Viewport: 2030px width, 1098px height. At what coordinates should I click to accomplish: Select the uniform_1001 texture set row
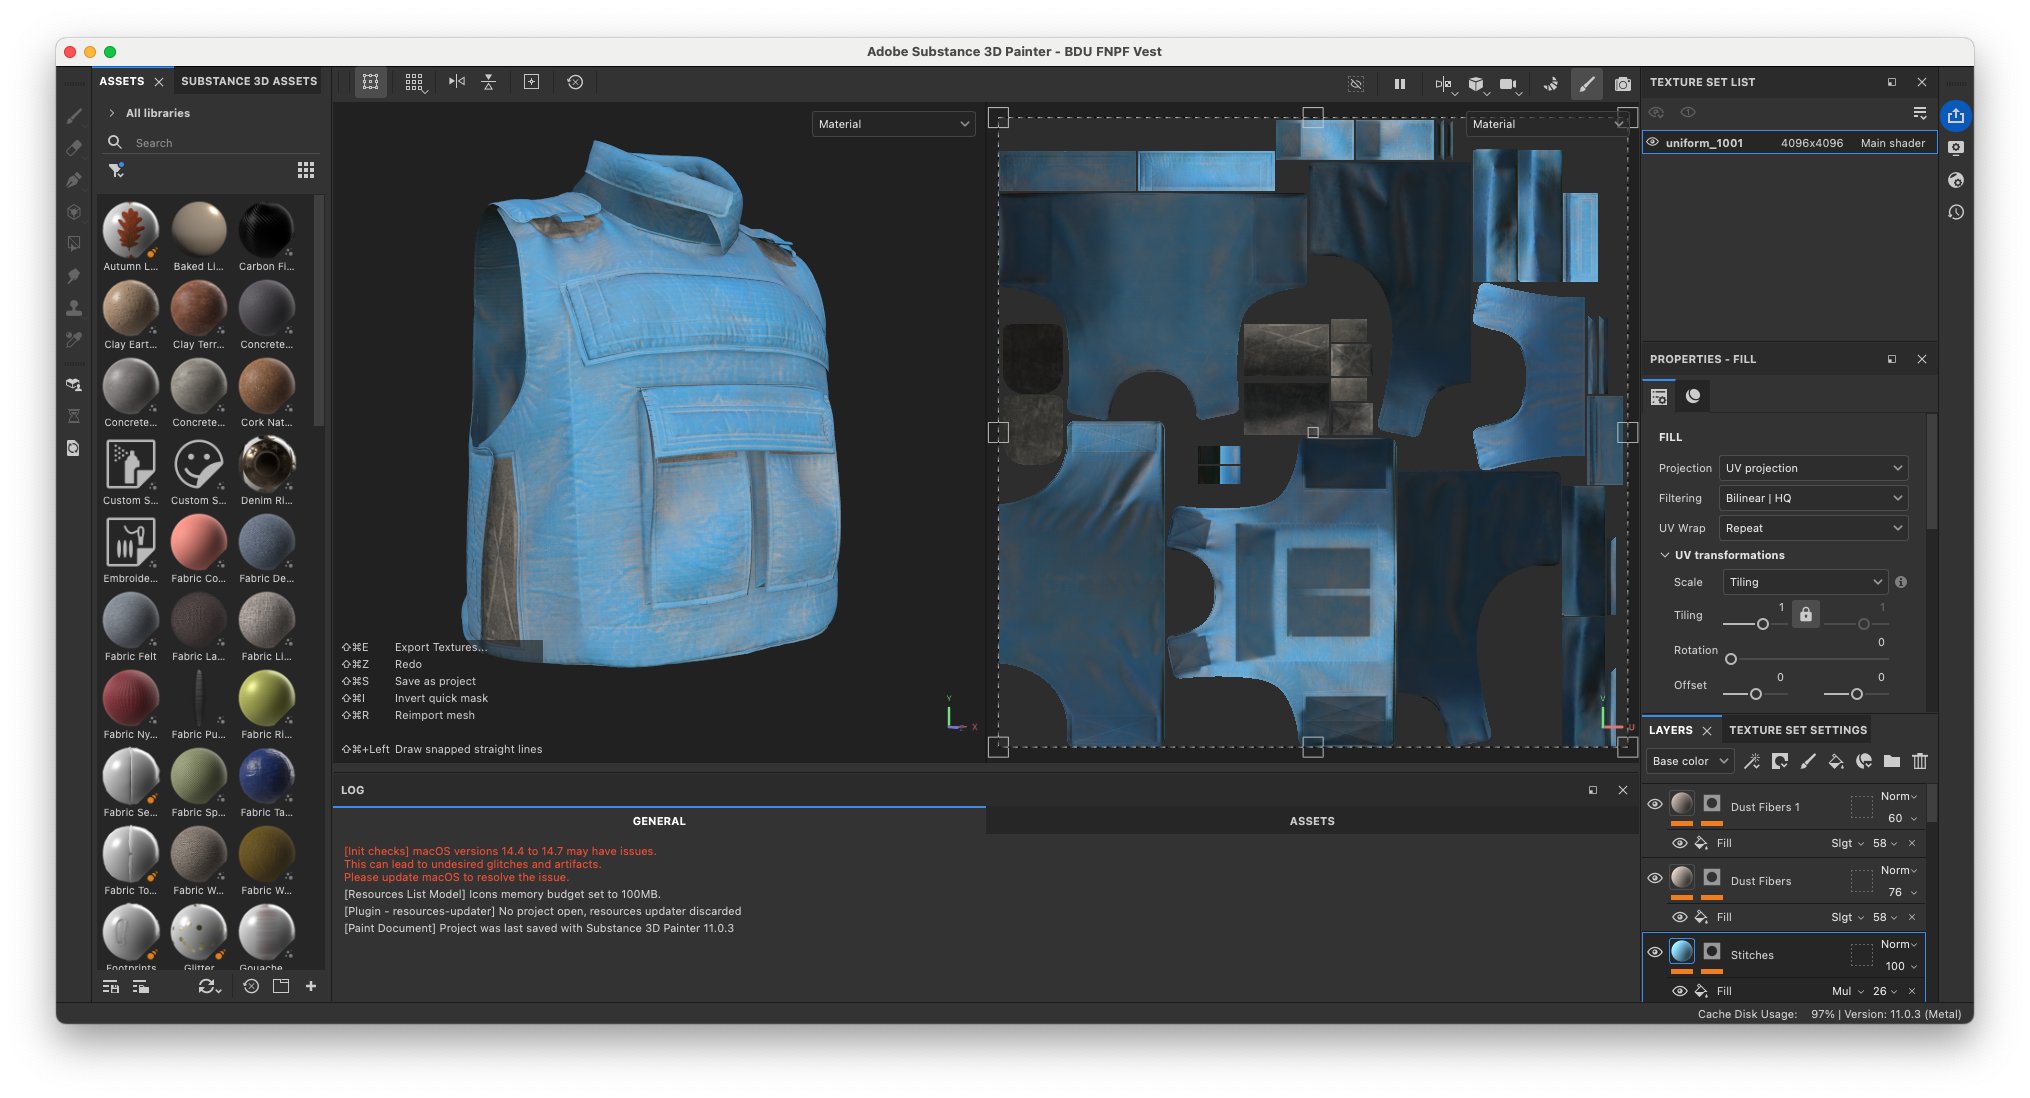[x=1790, y=143]
